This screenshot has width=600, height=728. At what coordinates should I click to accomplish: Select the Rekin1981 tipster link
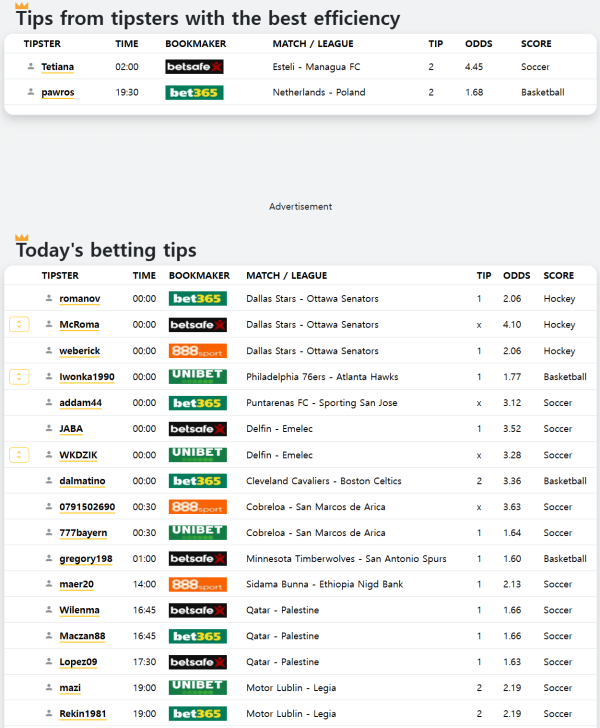pos(83,714)
